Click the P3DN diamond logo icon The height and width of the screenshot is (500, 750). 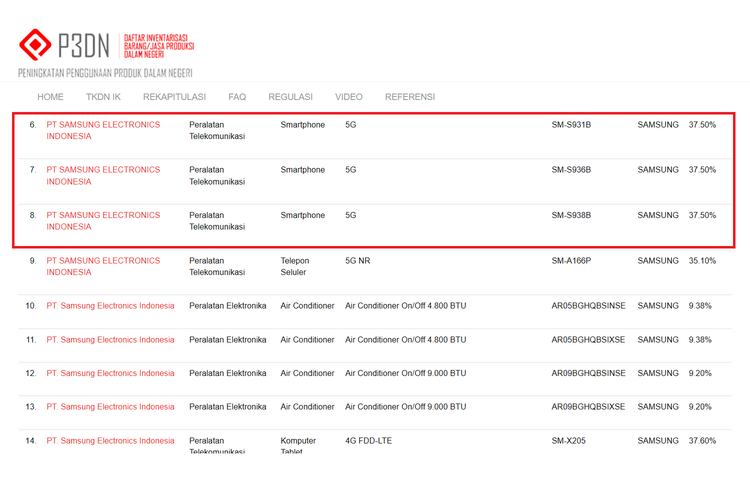point(36,44)
